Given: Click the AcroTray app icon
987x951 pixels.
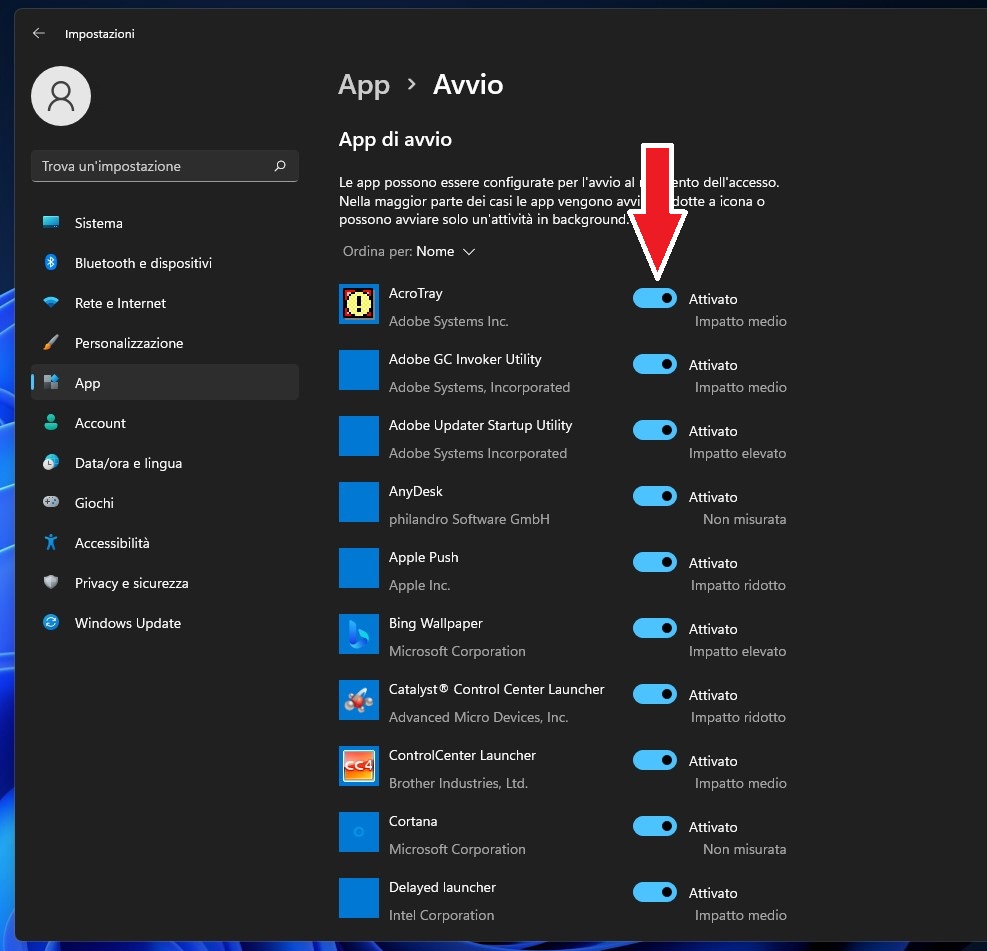Looking at the screenshot, I should pos(359,304).
